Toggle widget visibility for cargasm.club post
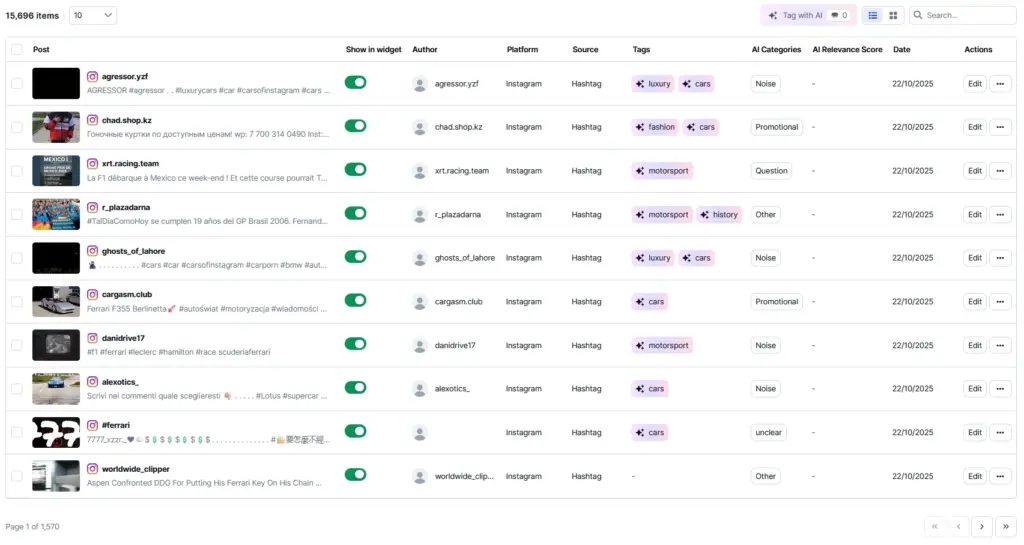This screenshot has height=545, width=1024. [x=355, y=301]
